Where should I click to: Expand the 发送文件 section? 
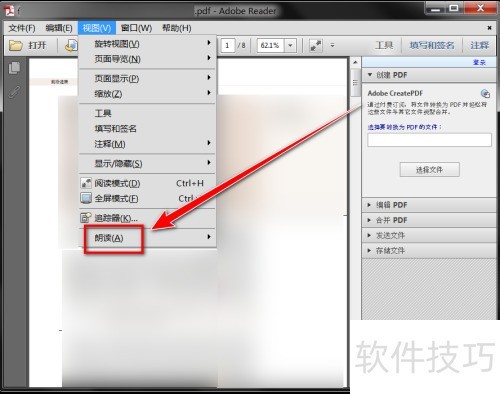(429, 235)
